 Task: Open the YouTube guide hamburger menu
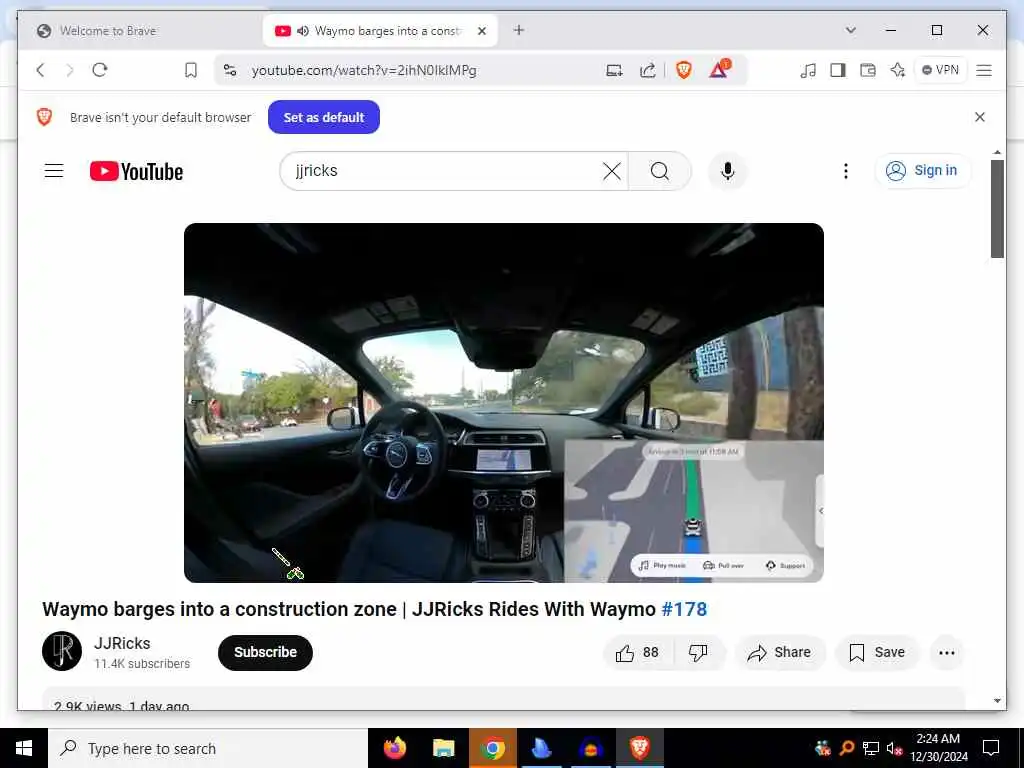[x=54, y=171]
